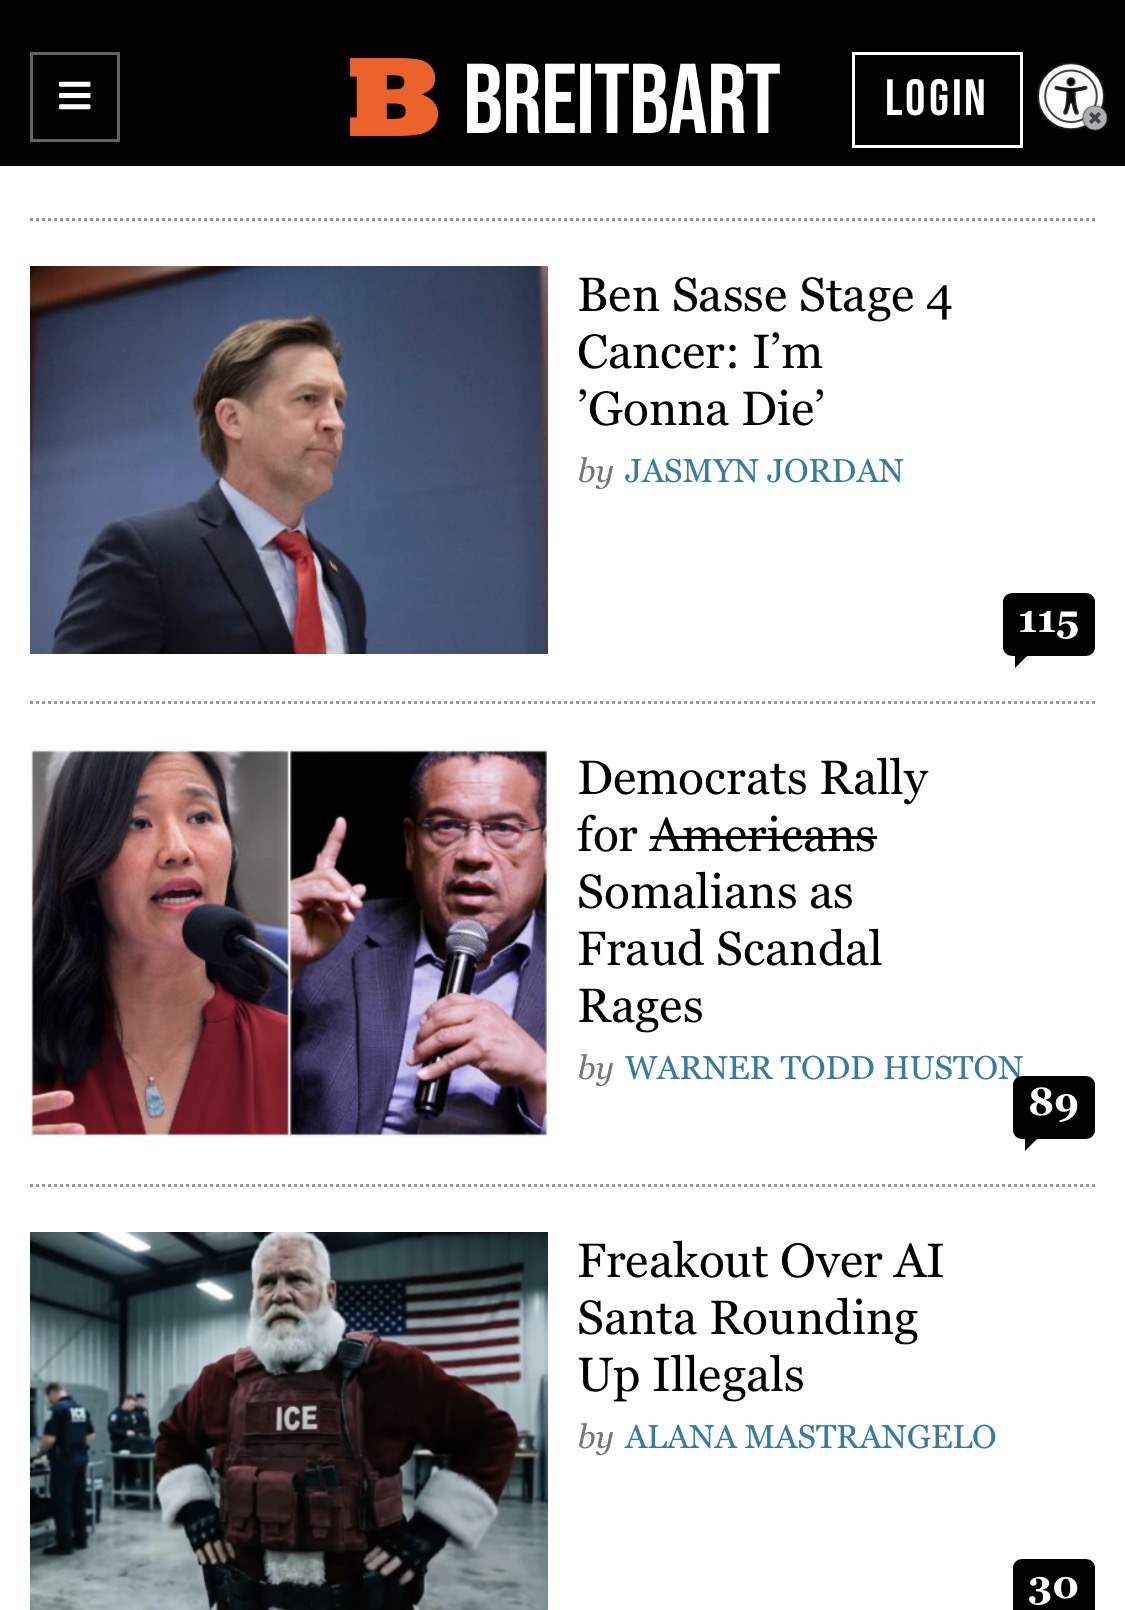This screenshot has width=1125, height=1610.
Task: Open the 30 comments bubble
Action: tap(1053, 1586)
